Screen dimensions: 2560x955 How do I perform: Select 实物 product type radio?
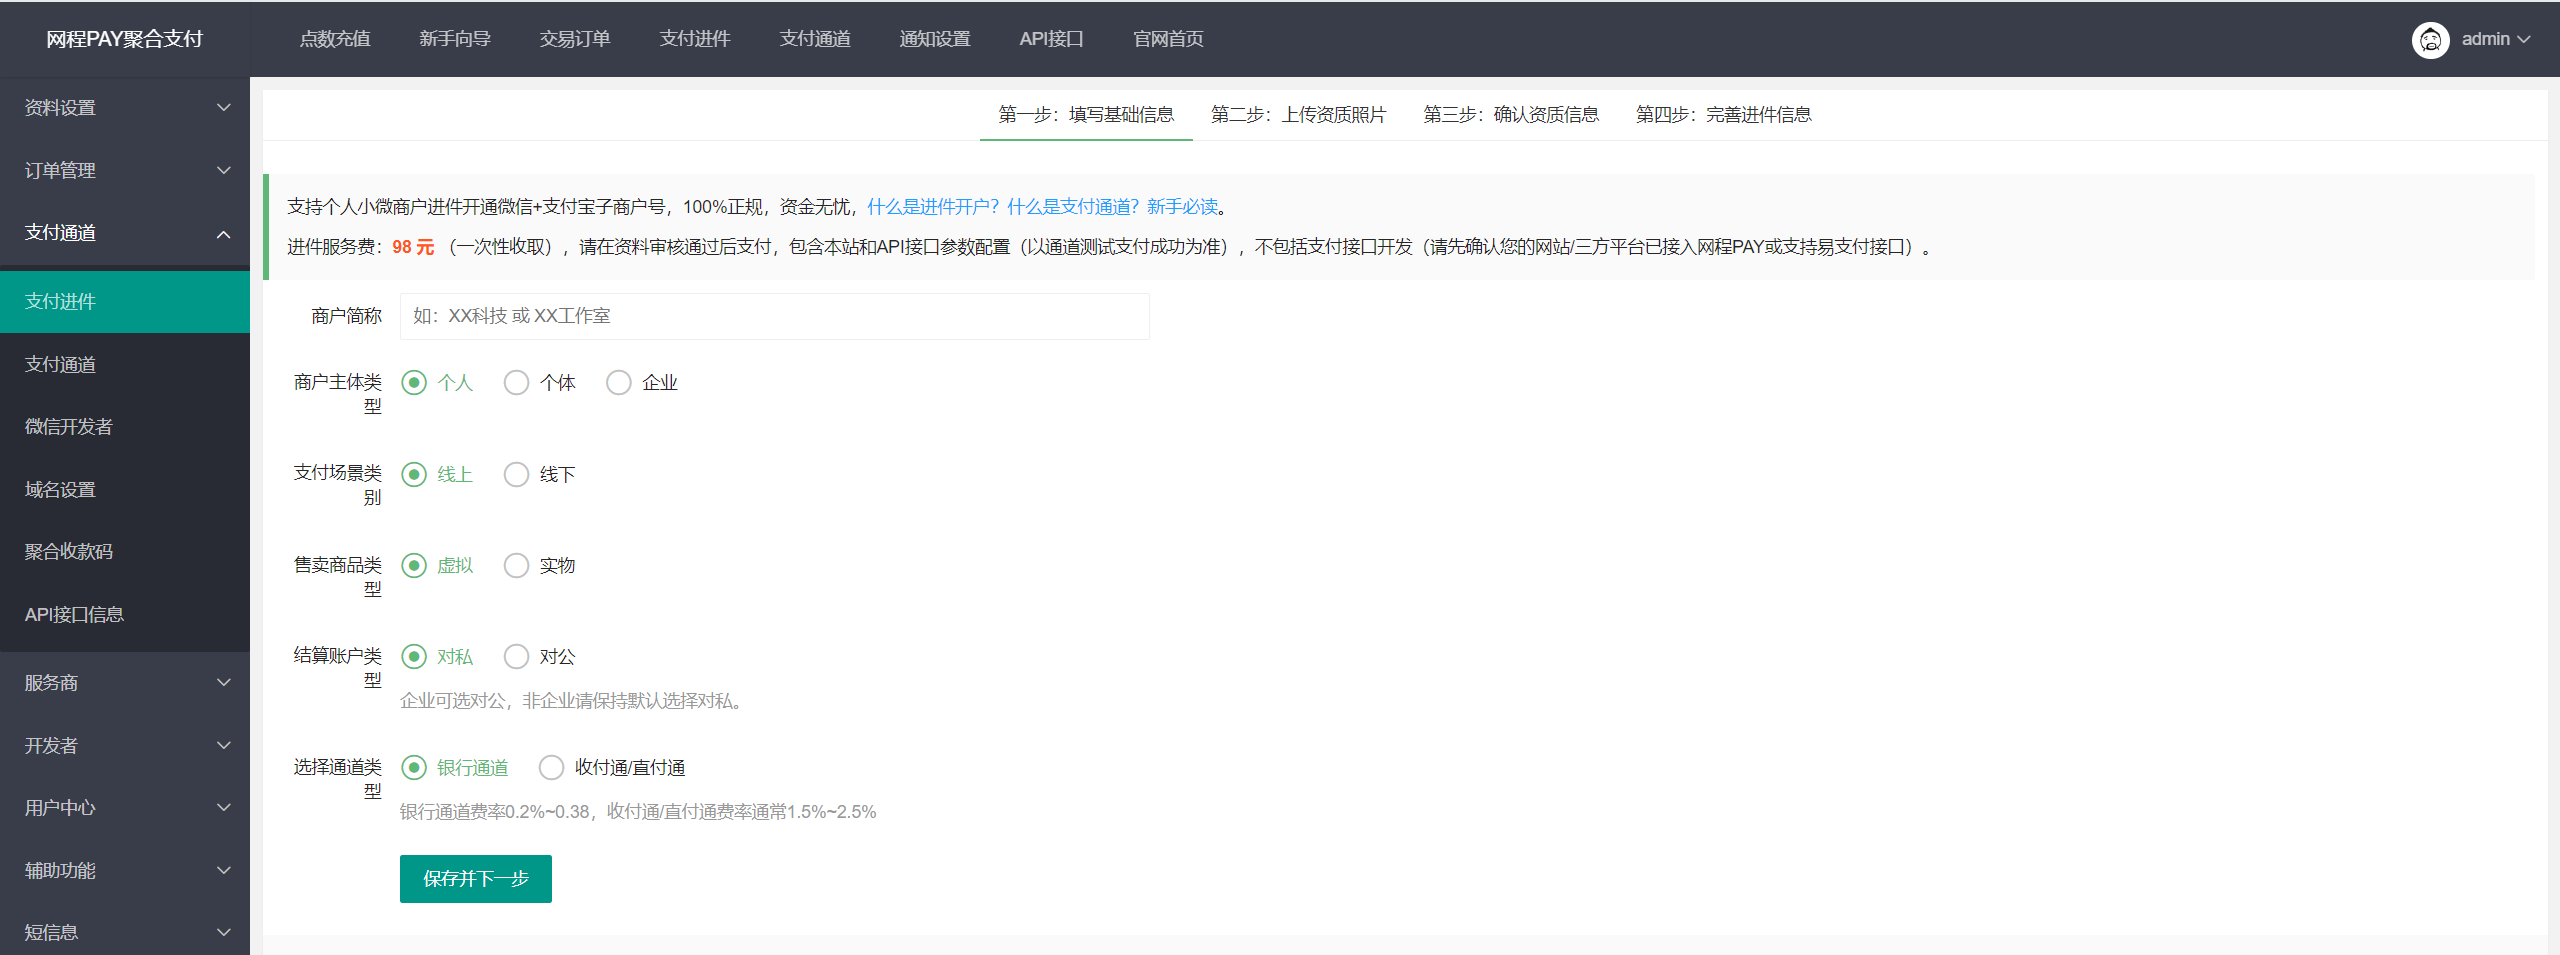517,566
